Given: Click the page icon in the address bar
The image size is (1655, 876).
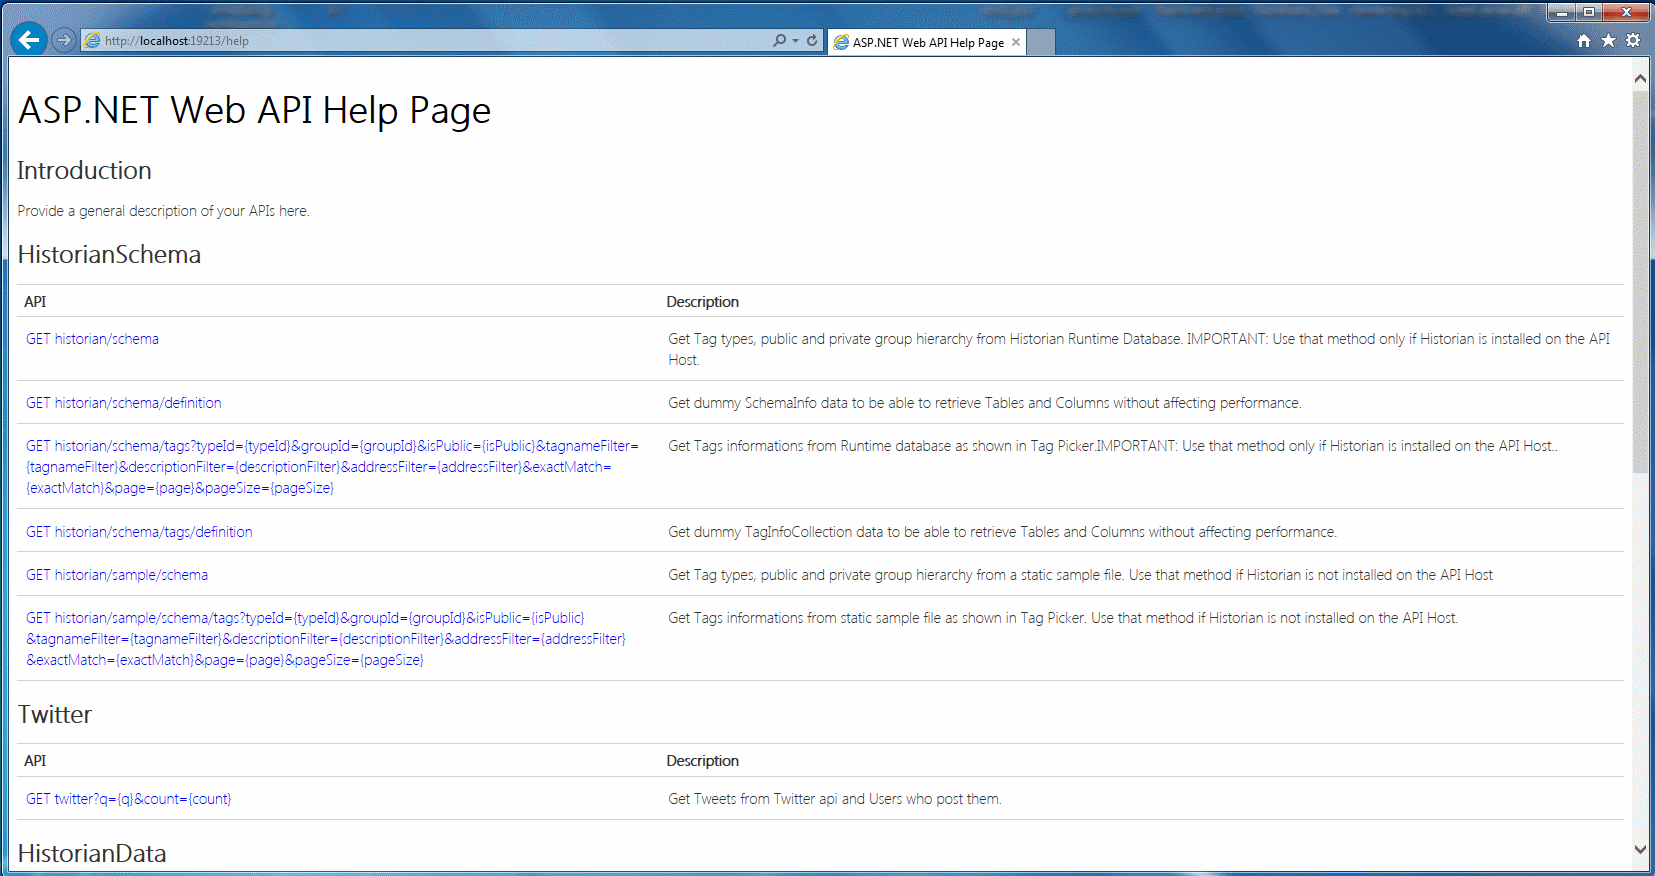Looking at the screenshot, I should [x=92, y=41].
